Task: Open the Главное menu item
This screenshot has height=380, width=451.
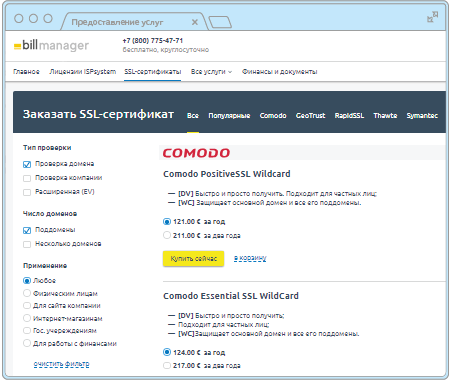Action: coord(26,72)
